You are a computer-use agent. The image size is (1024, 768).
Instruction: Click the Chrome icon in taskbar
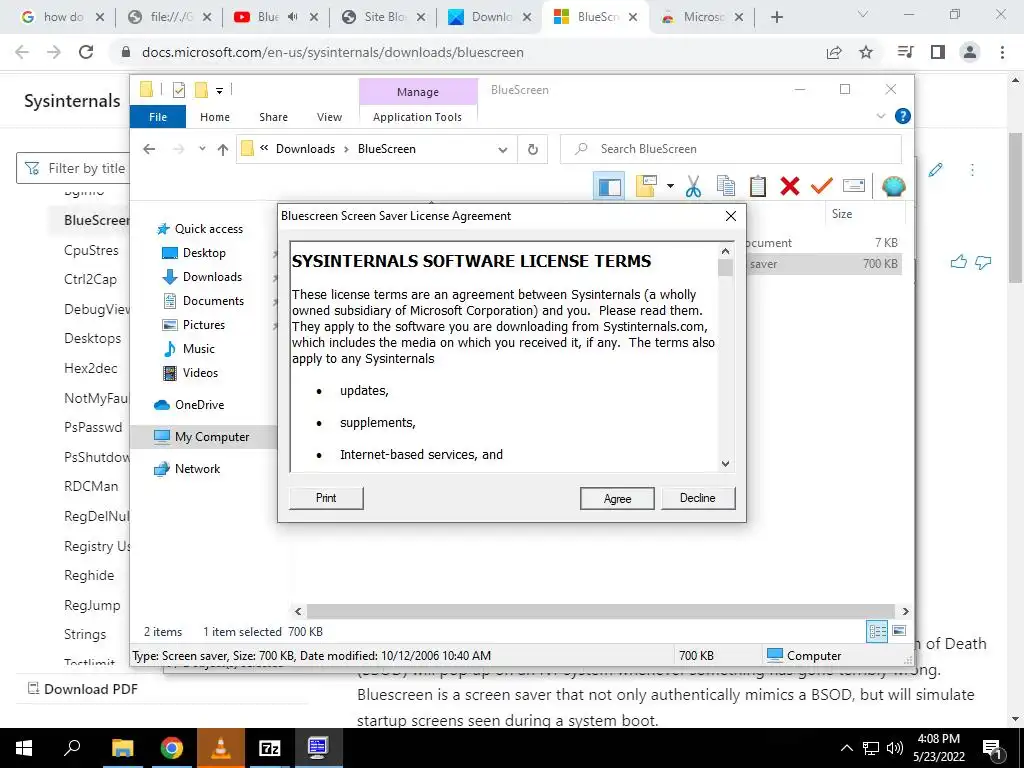[172, 748]
